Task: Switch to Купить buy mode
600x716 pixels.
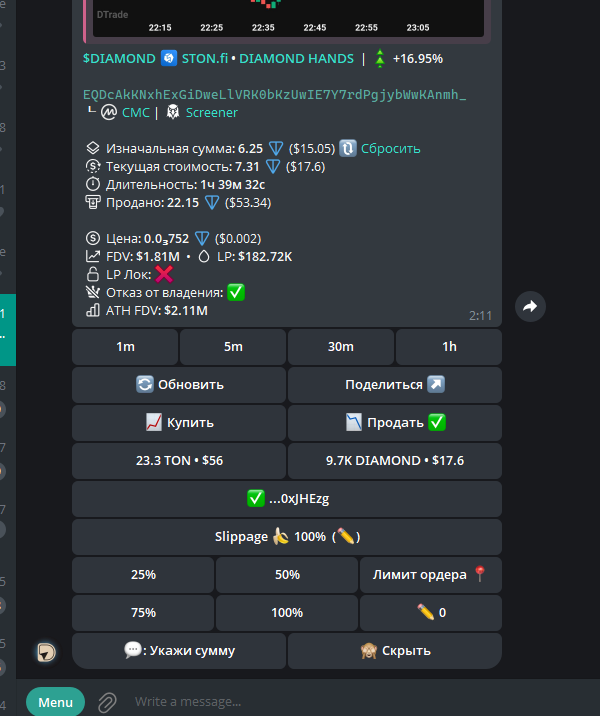Action: 179,422
